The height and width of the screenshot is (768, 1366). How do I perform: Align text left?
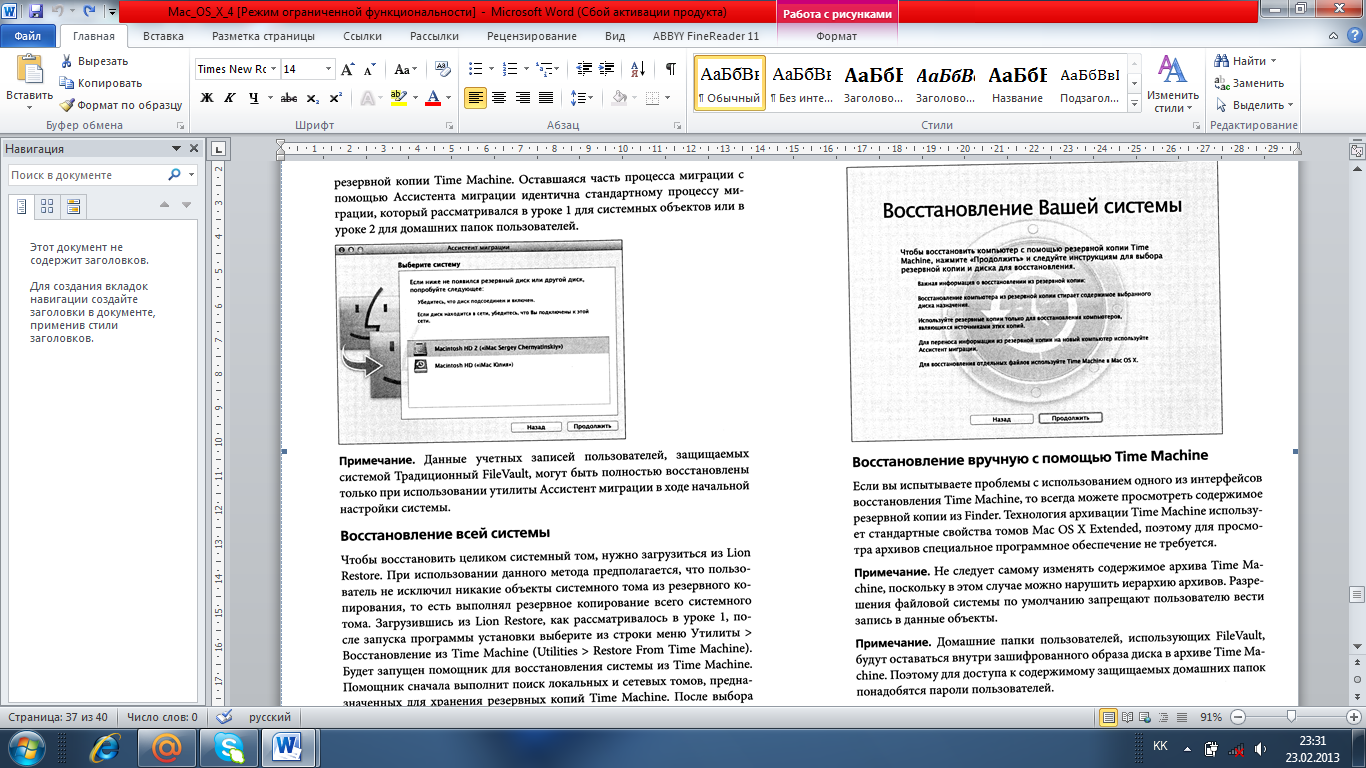click(x=476, y=98)
